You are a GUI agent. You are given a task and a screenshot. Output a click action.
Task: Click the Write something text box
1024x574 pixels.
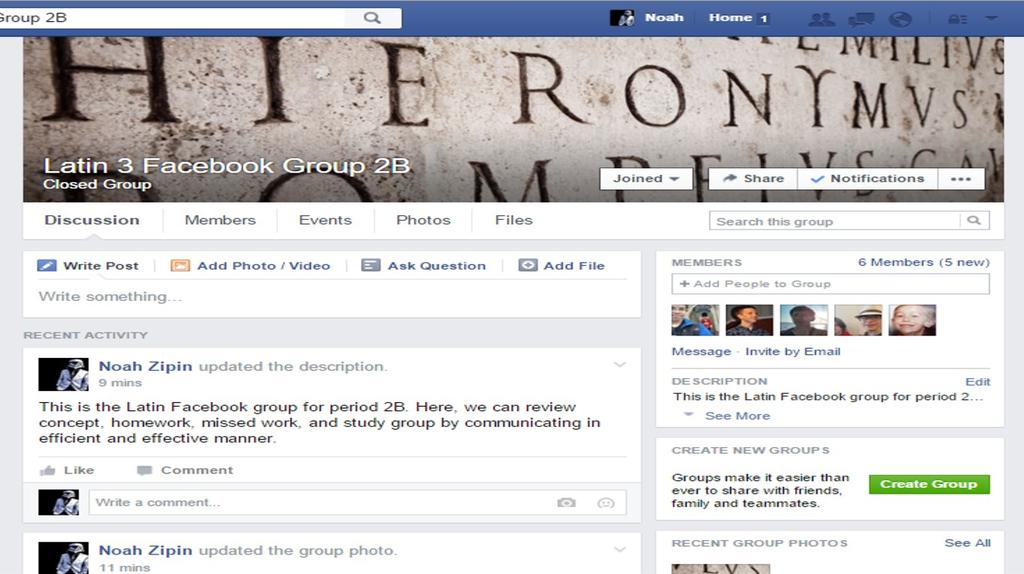tap(332, 296)
